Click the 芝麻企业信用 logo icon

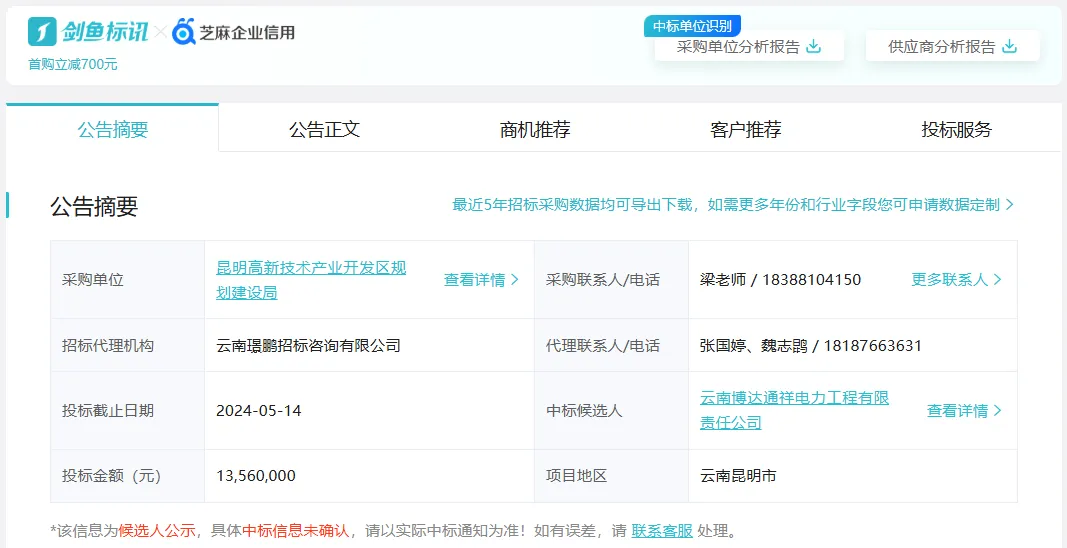(184, 32)
